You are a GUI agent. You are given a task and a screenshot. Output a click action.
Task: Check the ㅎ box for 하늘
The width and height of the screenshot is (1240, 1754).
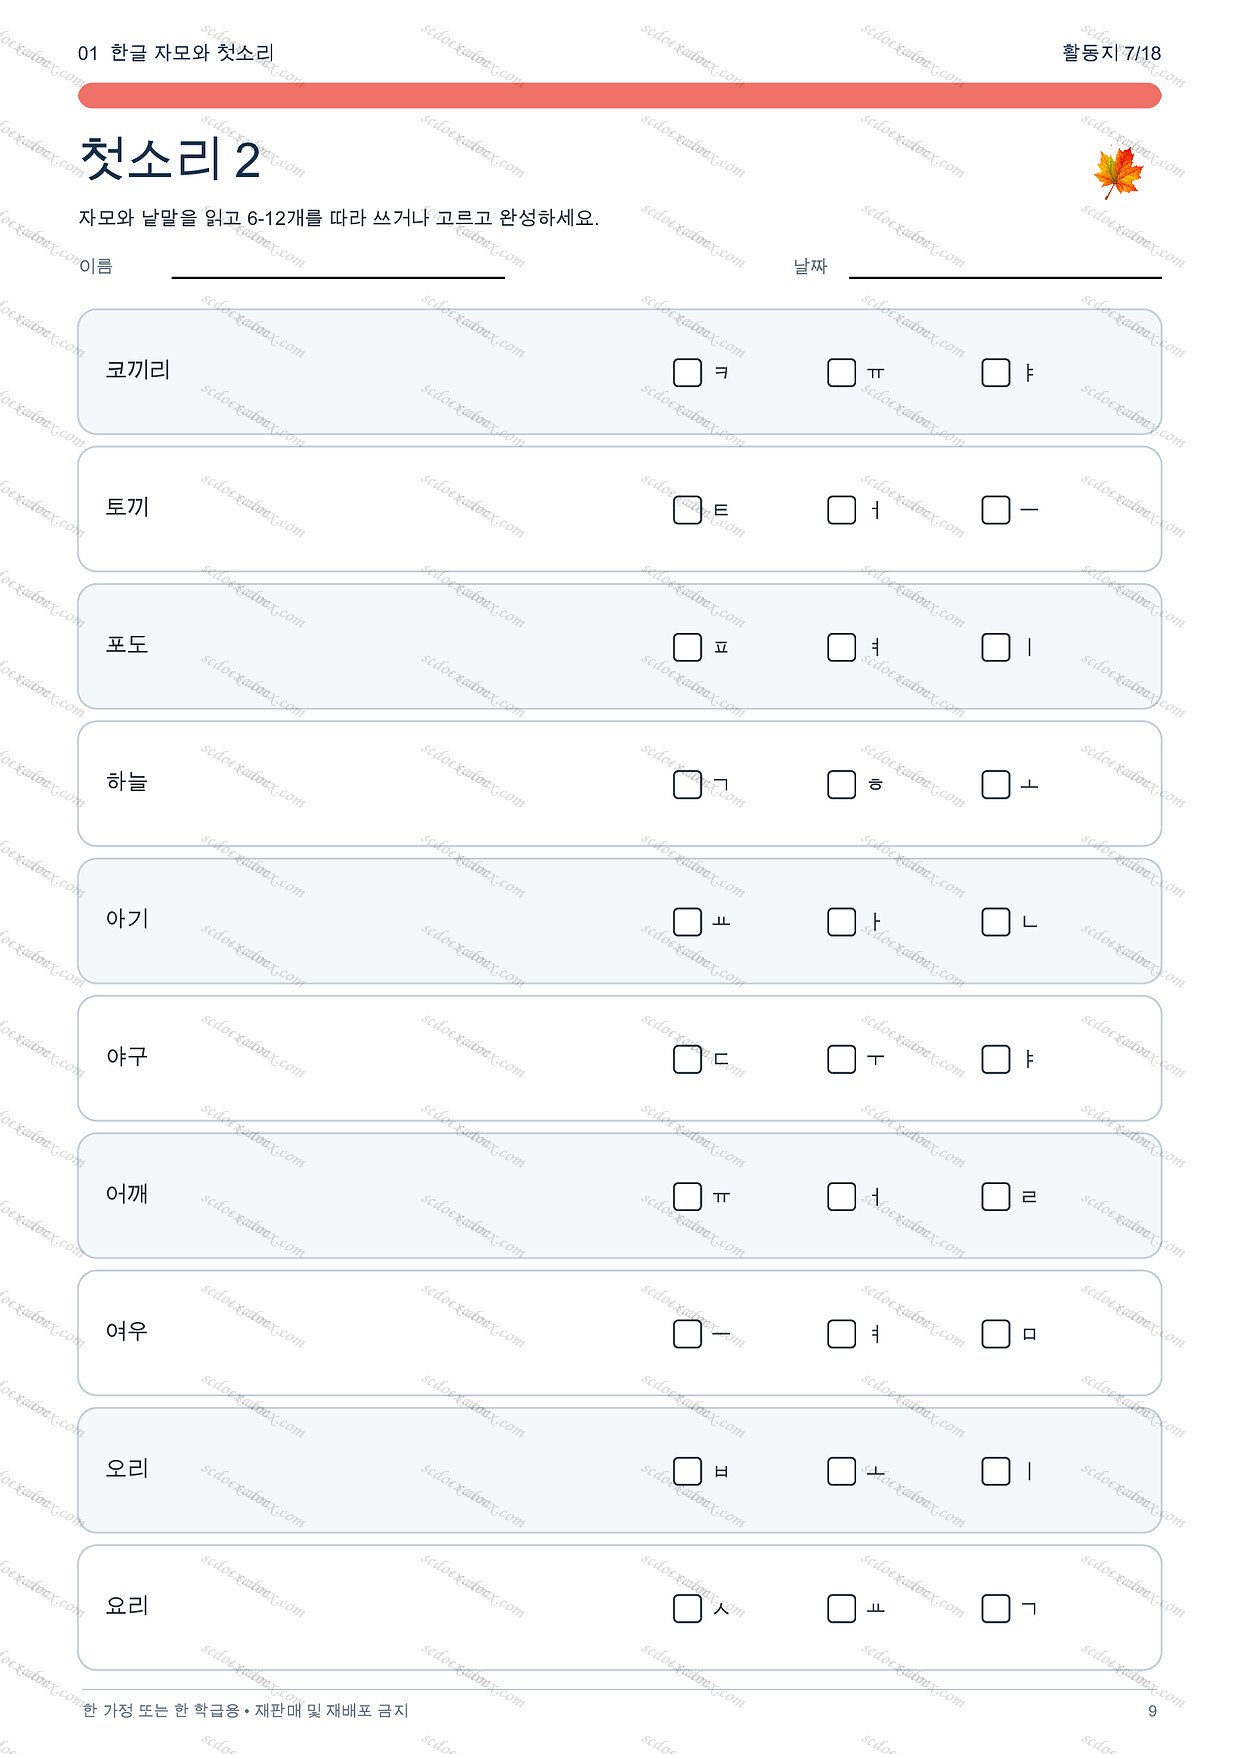[x=841, y=785]
